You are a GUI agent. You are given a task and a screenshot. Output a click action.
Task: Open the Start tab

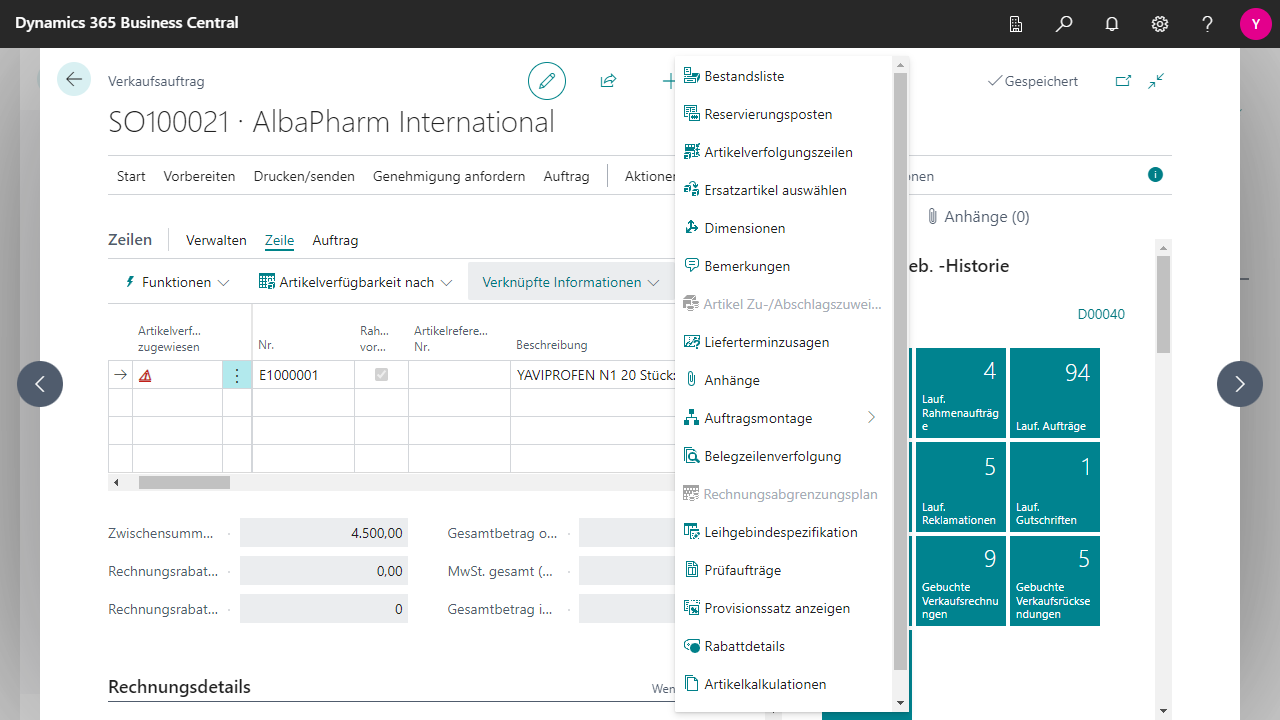point(131,176)
